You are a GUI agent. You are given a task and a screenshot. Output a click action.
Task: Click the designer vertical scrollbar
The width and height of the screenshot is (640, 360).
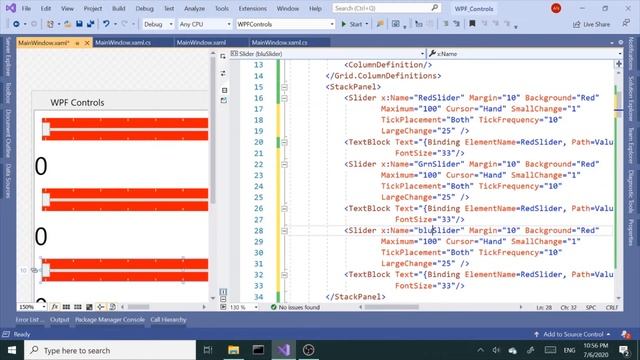coord(213,131)
